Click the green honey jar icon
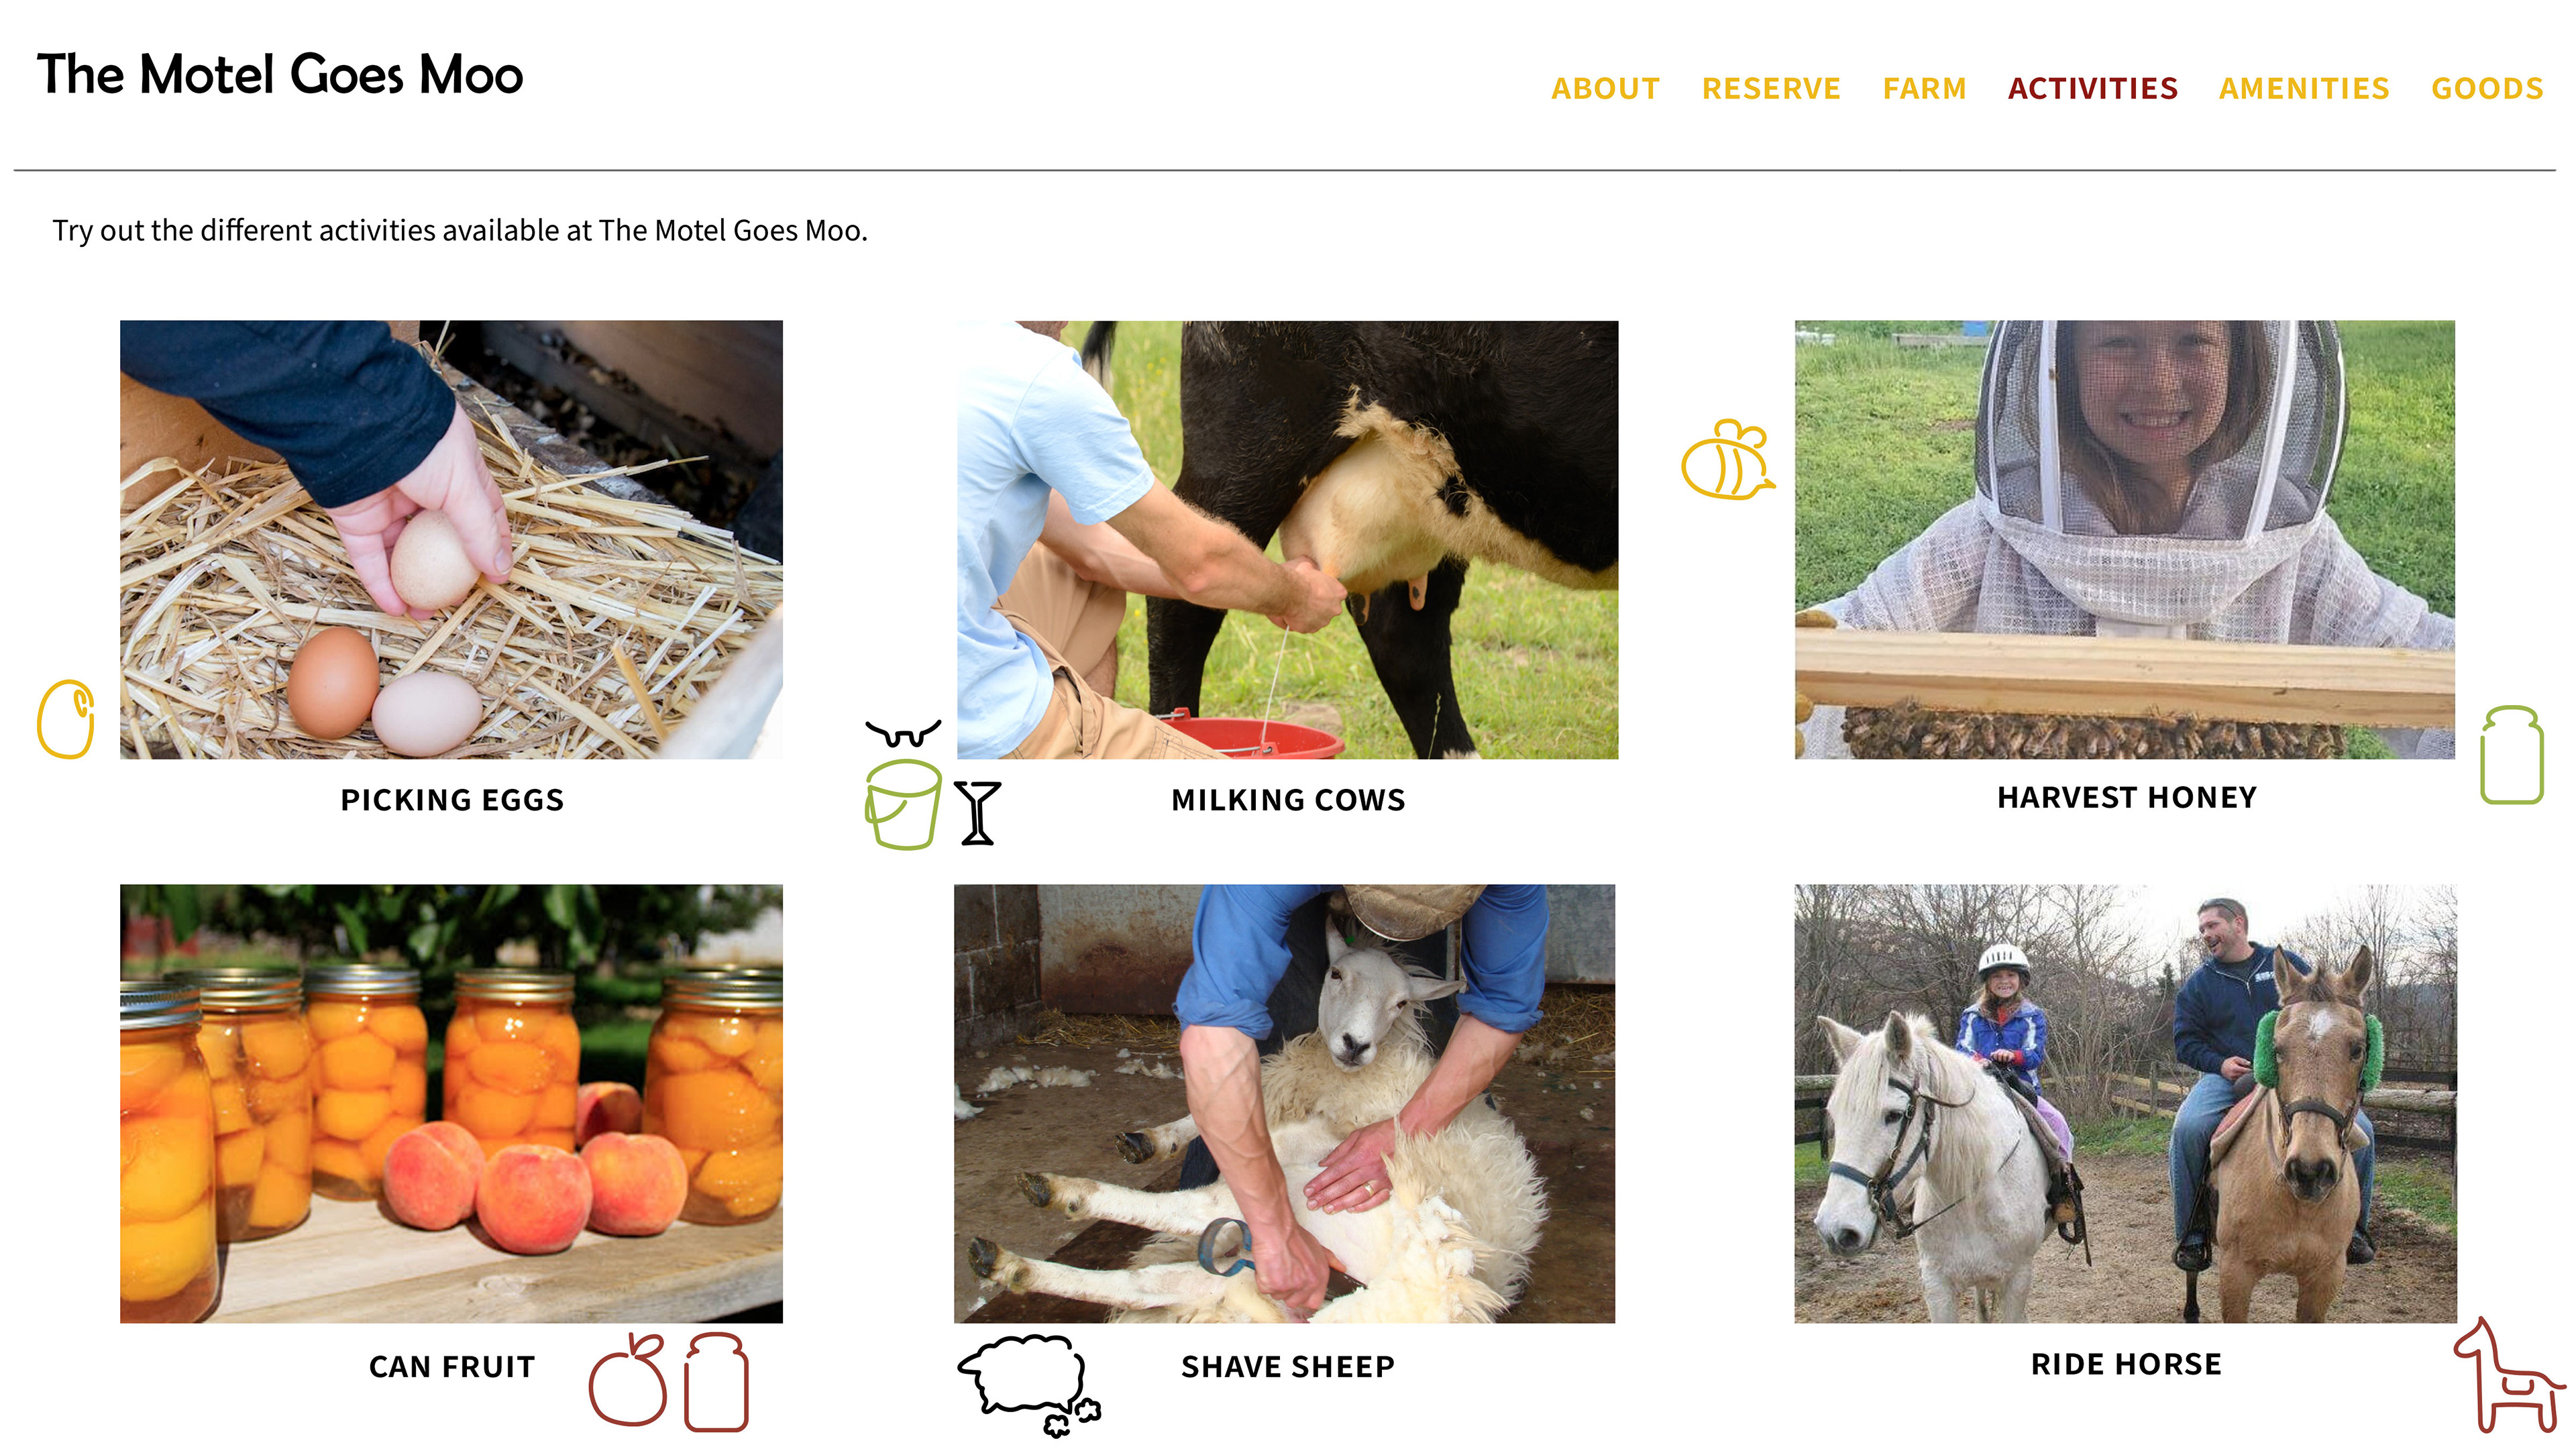This screenshot has height=1449, width=2576. coord(2511,755)
